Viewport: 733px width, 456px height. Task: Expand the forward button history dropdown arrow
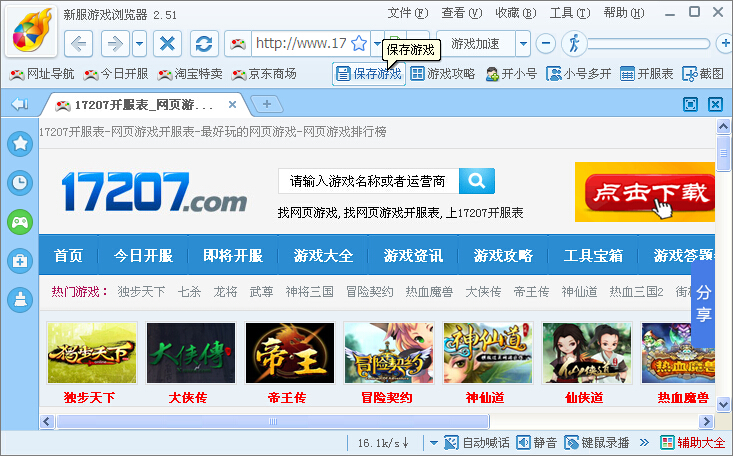[140, 44]
